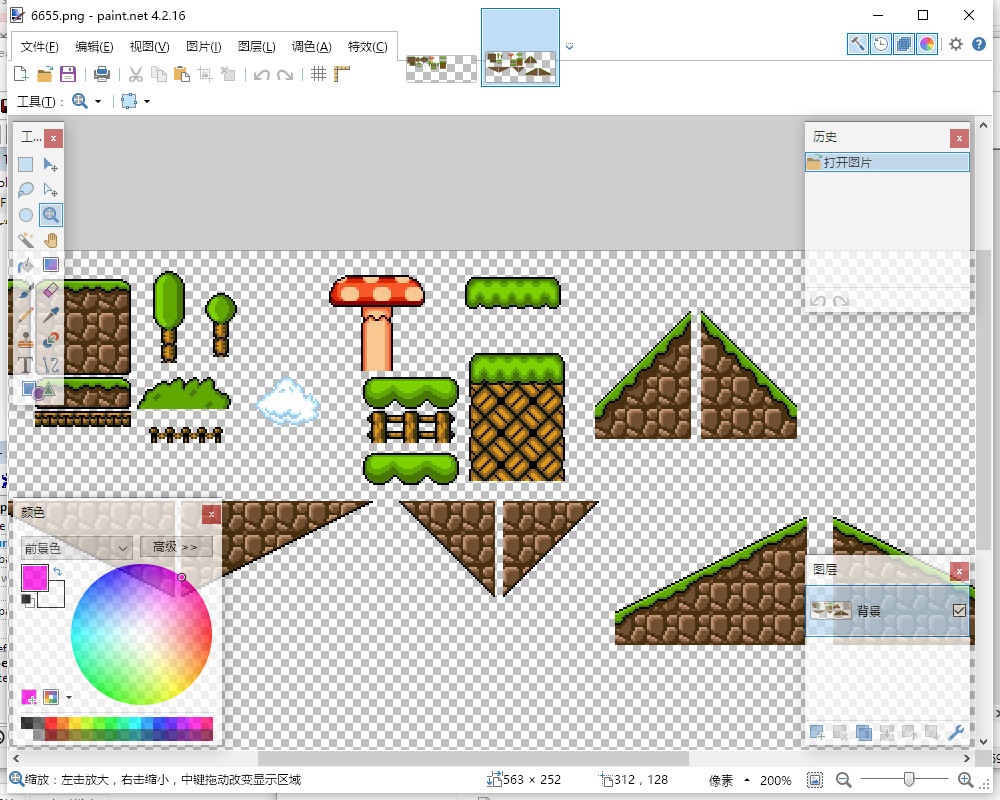
Task: Close the 历史 history panel
Action: pyautogui.click(x=959, y=138)
